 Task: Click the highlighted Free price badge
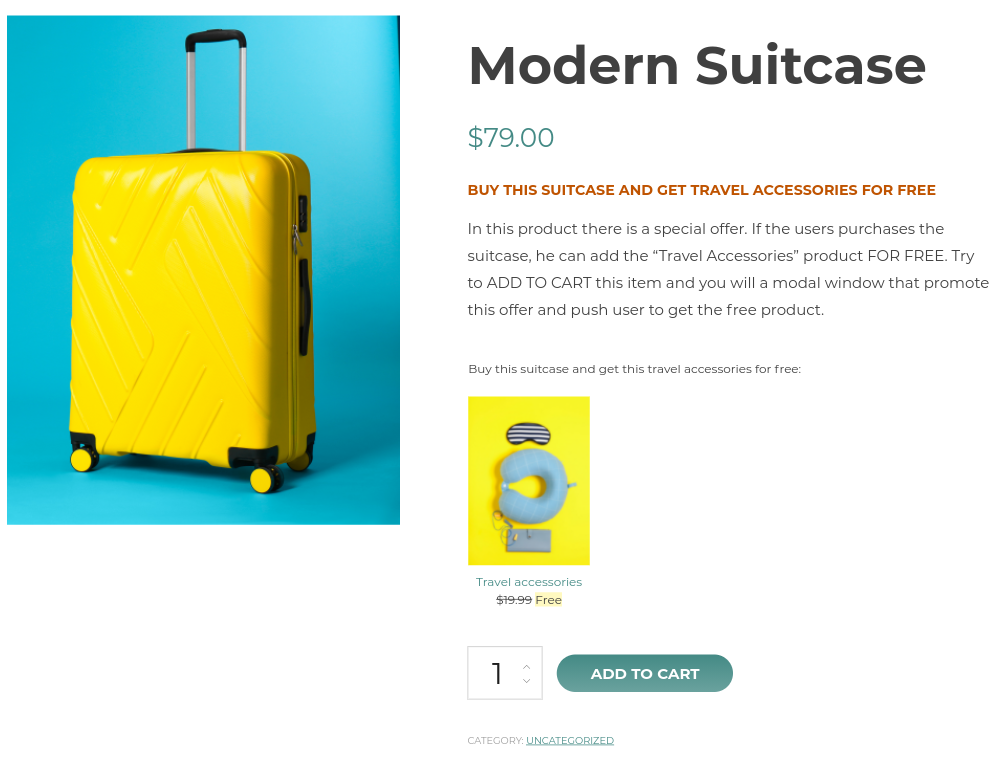pyautogui.click(x=548, y=600)
